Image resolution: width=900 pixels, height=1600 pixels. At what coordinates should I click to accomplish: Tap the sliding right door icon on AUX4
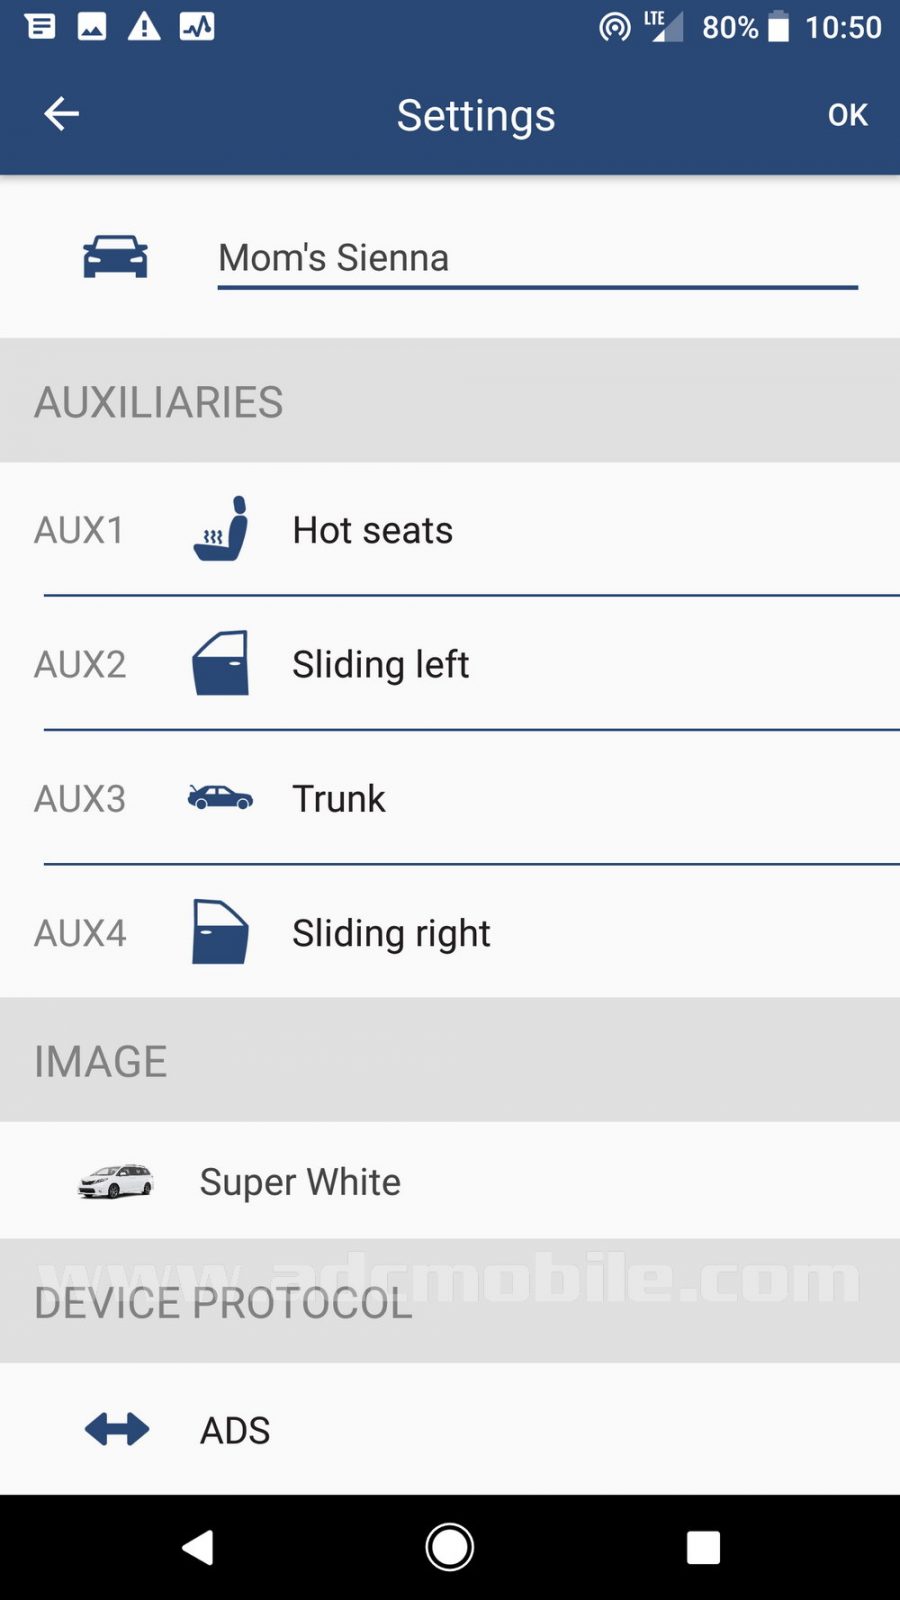click(220, 932)
